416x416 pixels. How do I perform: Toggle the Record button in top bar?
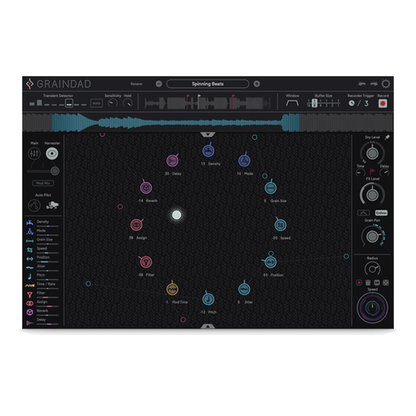click(x=383, y=103)
